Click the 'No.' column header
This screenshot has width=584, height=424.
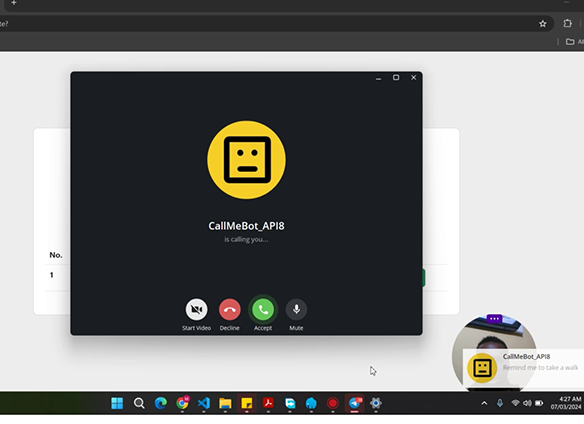tap(56, 255)
